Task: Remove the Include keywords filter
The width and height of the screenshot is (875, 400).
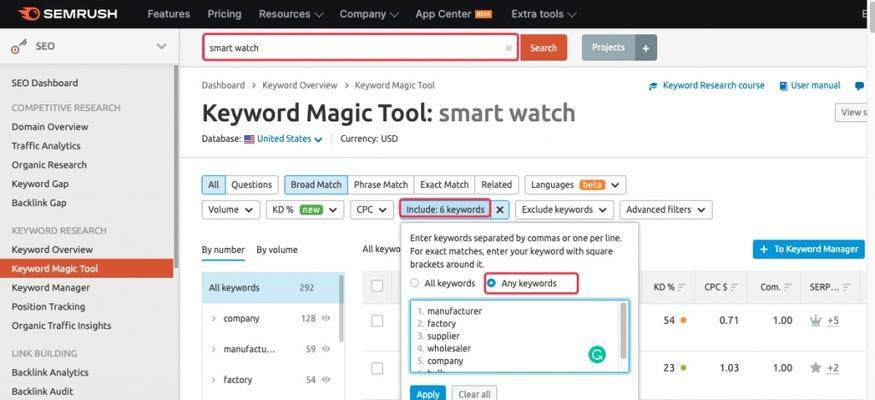Action: point(500,210)
